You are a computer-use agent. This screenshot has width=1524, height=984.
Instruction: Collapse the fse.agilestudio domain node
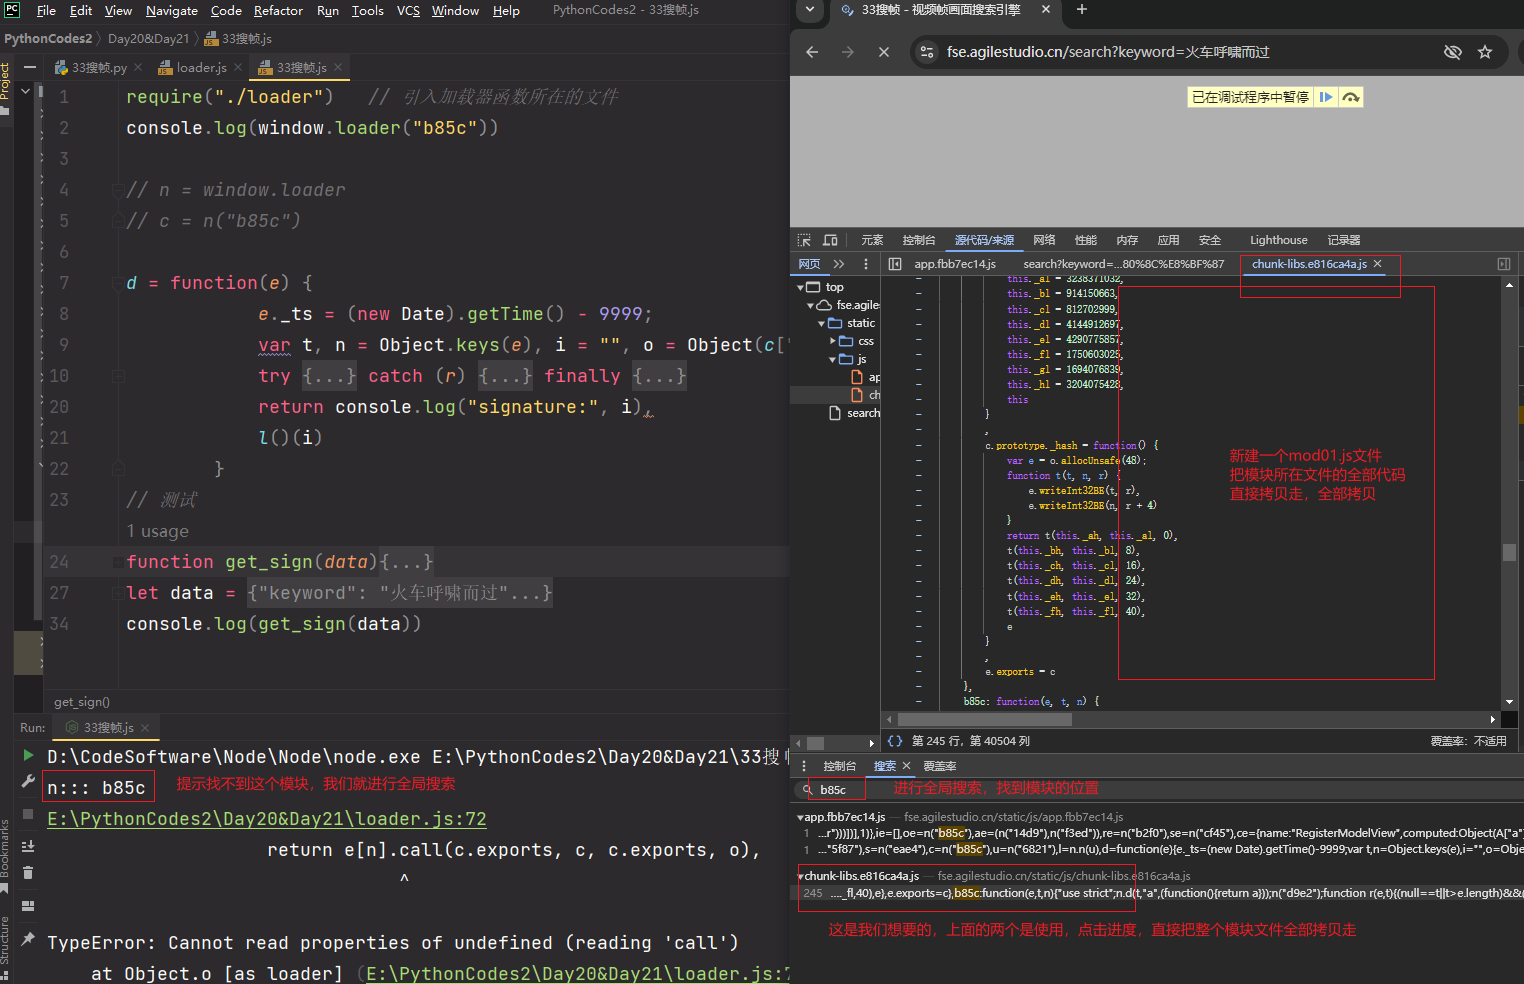click(811, 305)
